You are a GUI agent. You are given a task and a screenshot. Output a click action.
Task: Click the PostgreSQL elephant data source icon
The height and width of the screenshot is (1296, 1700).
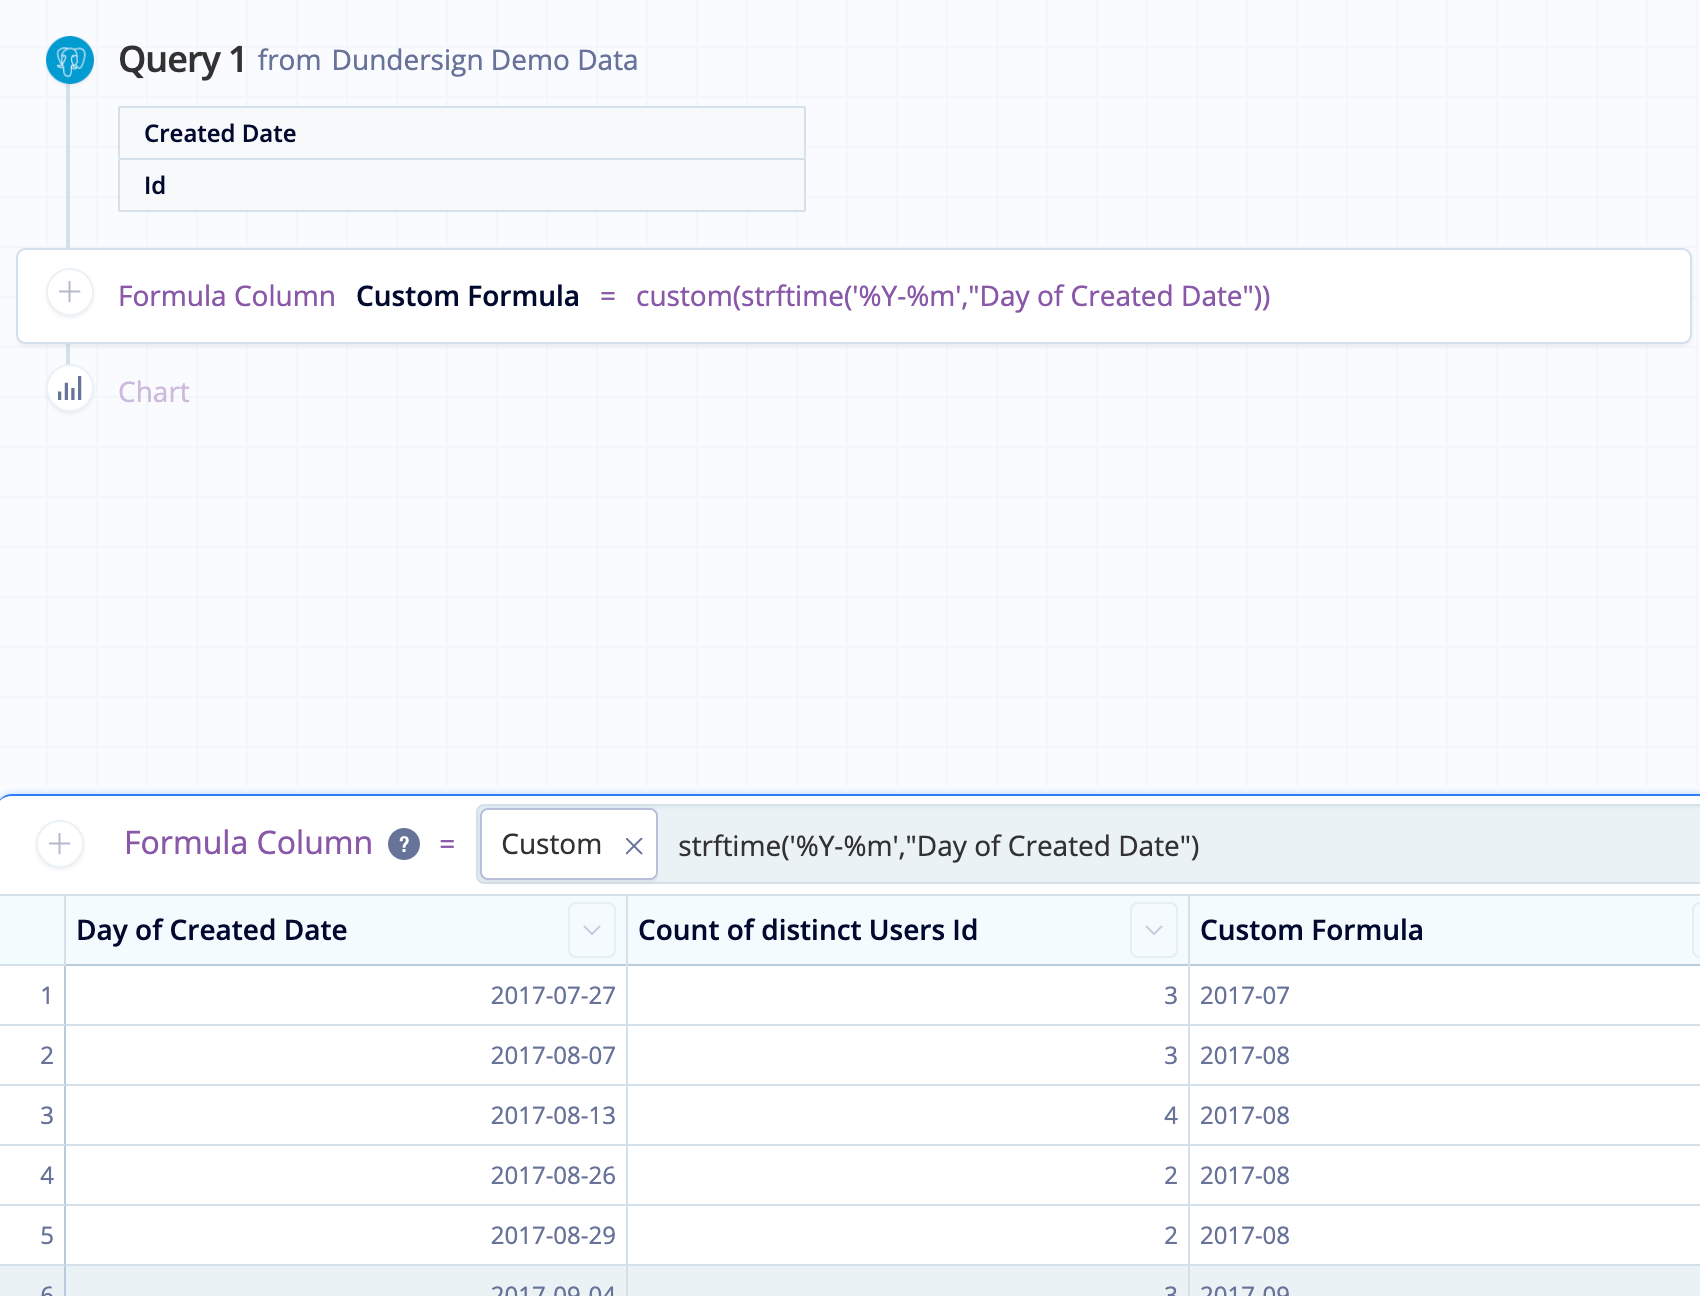[70, 60]
